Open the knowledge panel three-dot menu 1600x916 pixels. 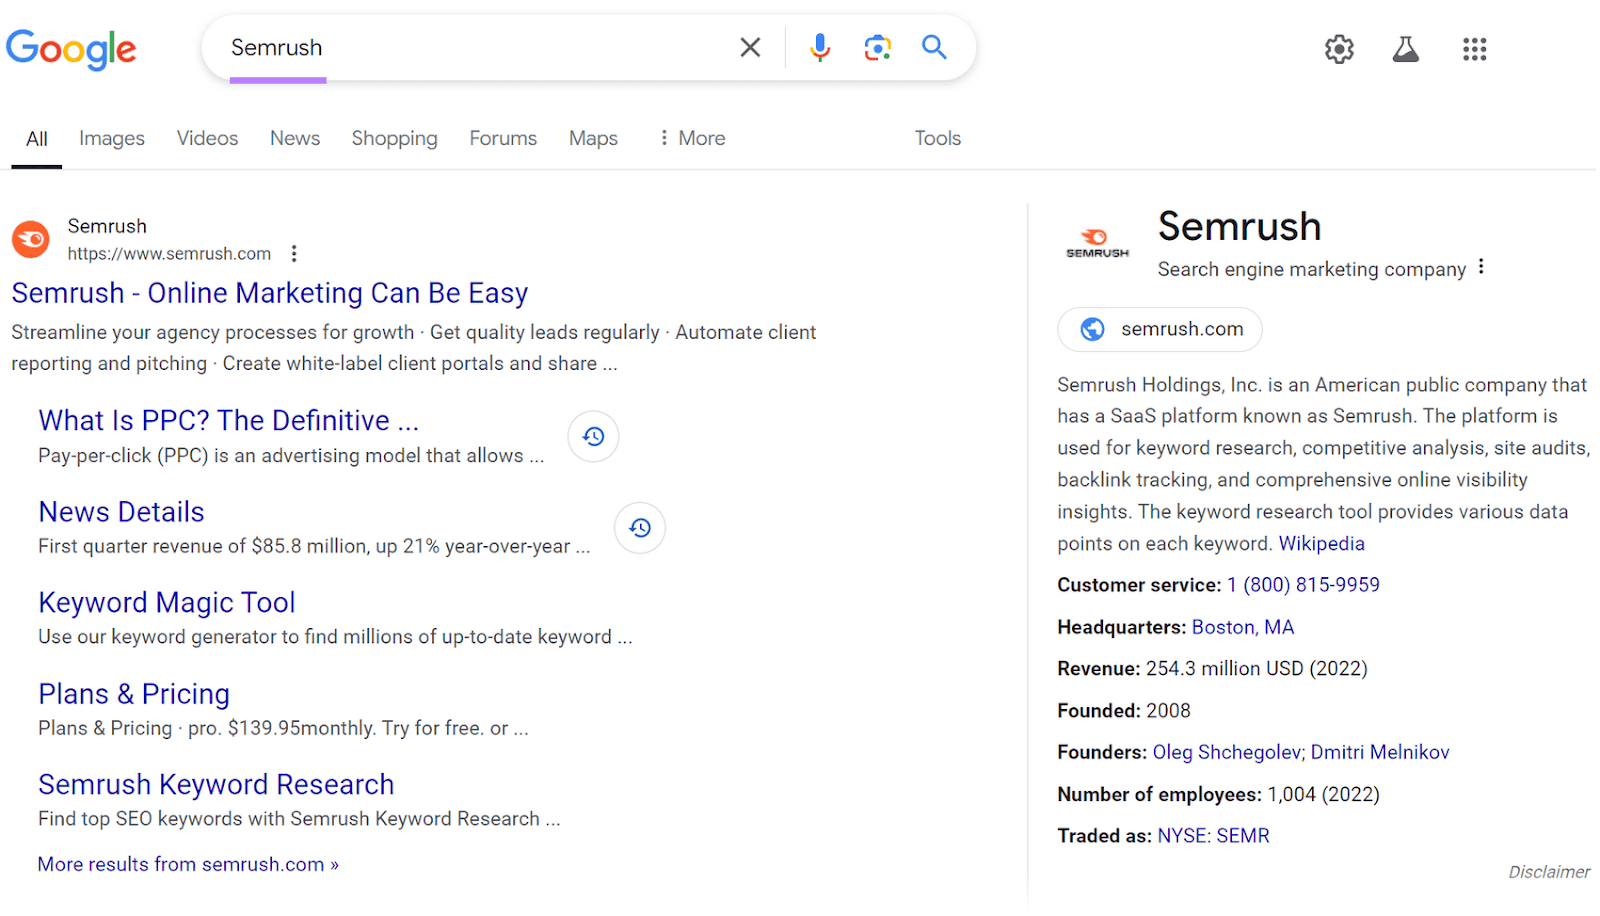point(1481,267)
